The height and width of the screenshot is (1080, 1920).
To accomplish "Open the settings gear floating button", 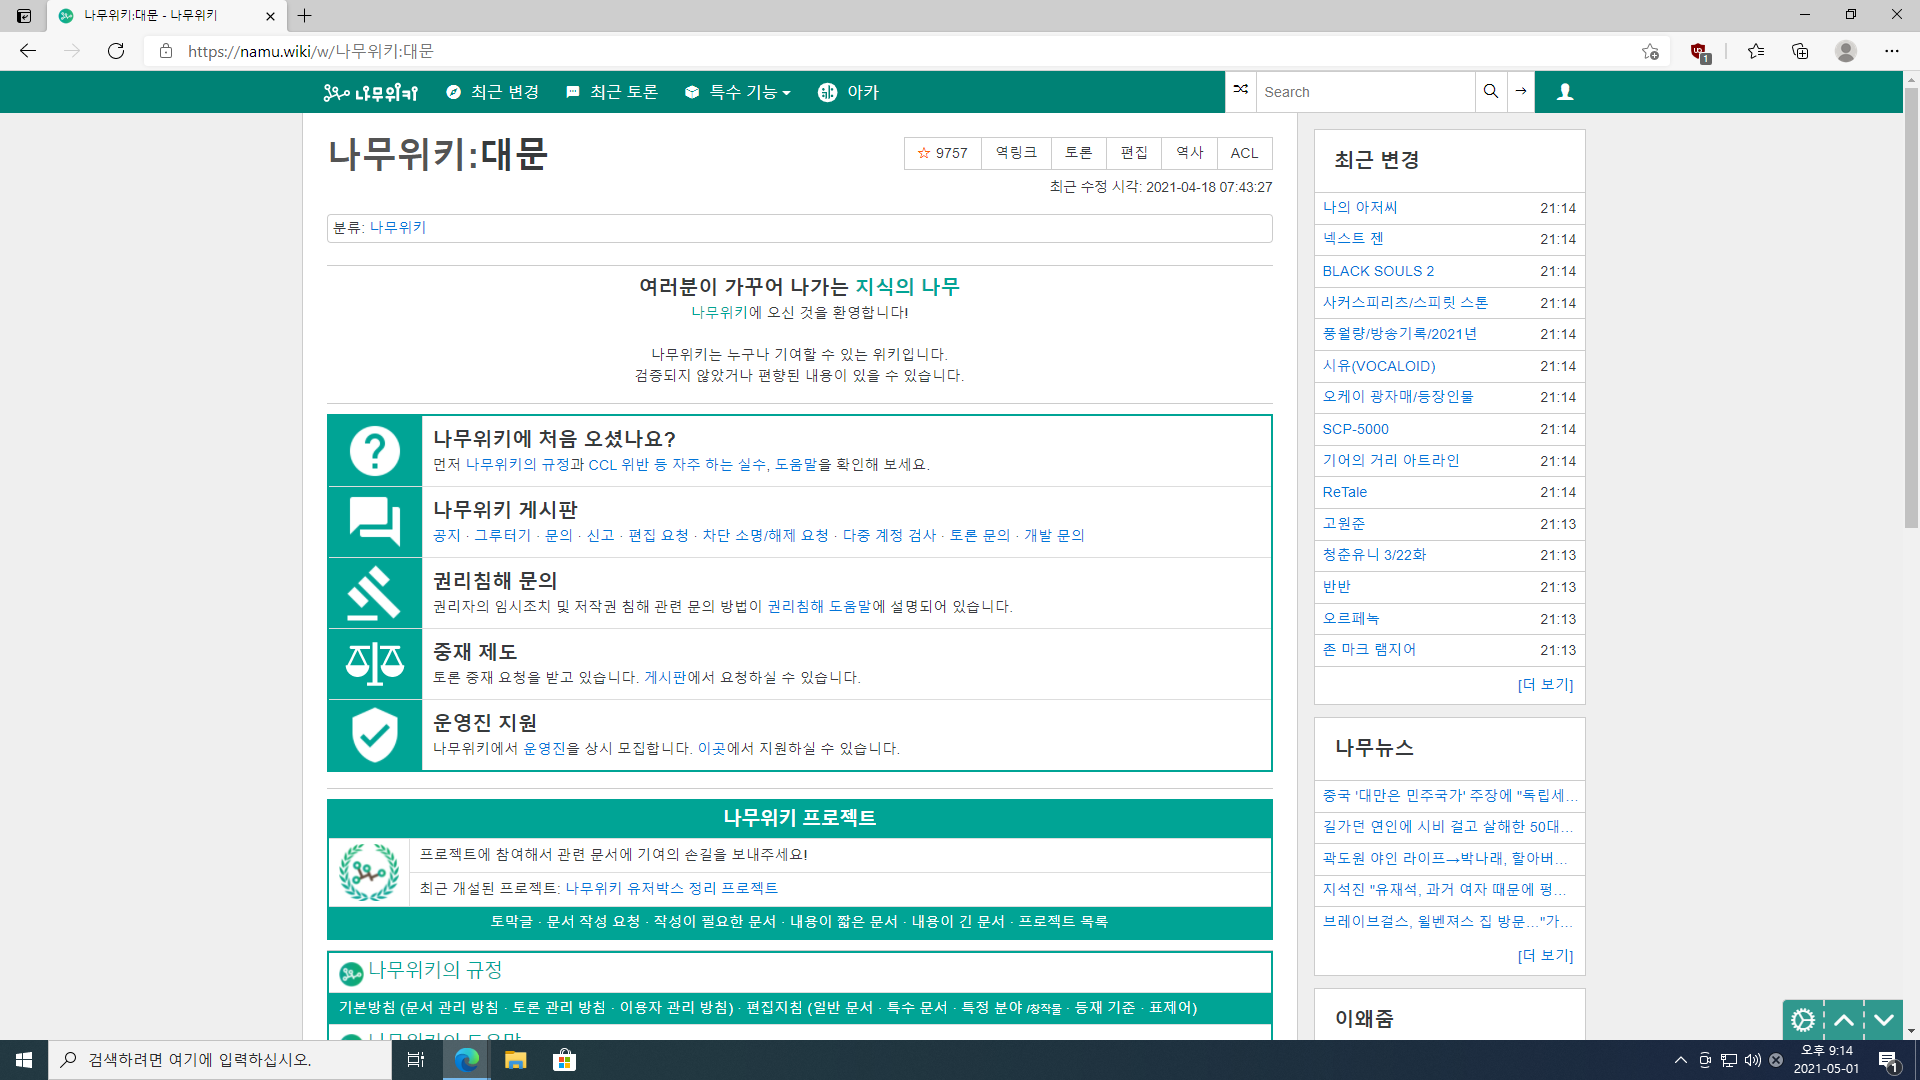I will coord(1803,1020).
